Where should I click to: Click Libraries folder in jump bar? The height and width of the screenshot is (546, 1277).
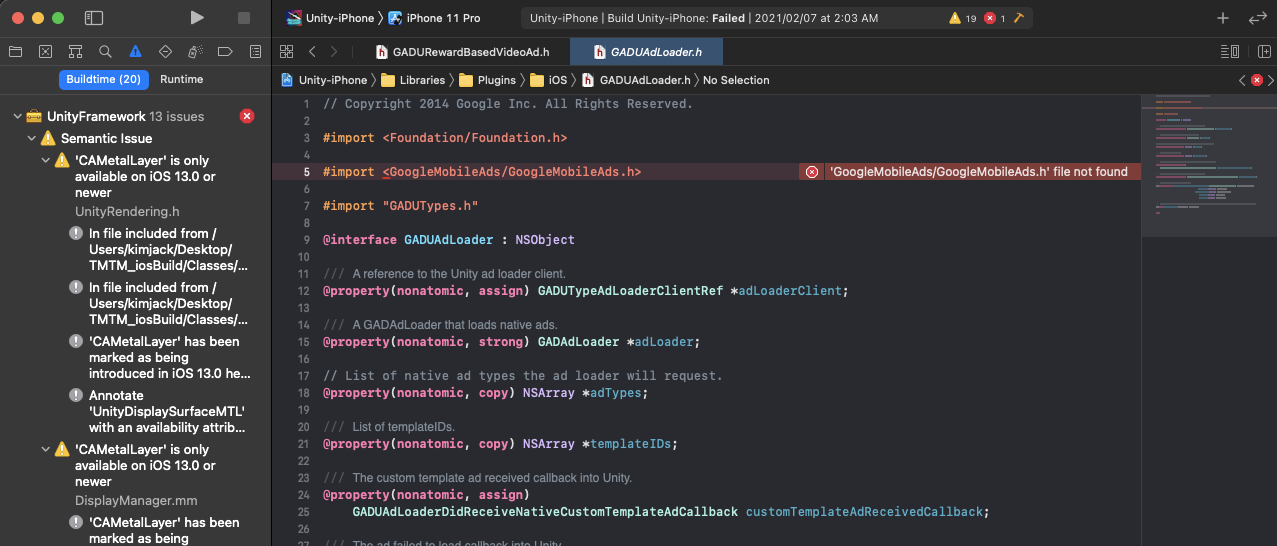coord(411,80)
